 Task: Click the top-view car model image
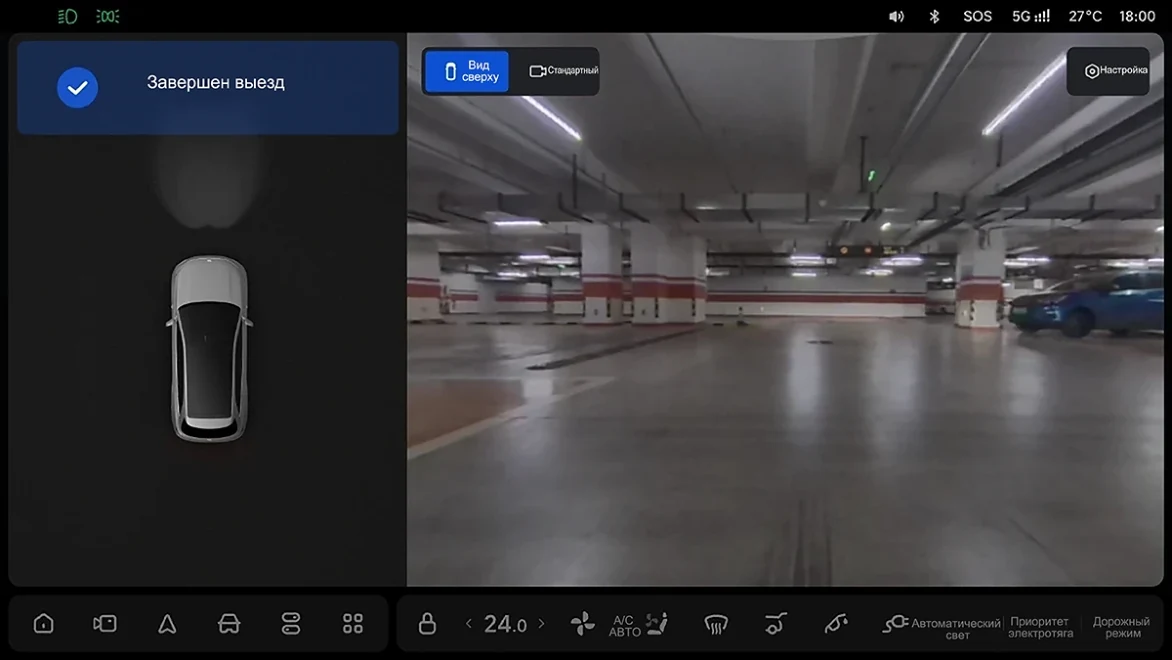pos(209,348)
